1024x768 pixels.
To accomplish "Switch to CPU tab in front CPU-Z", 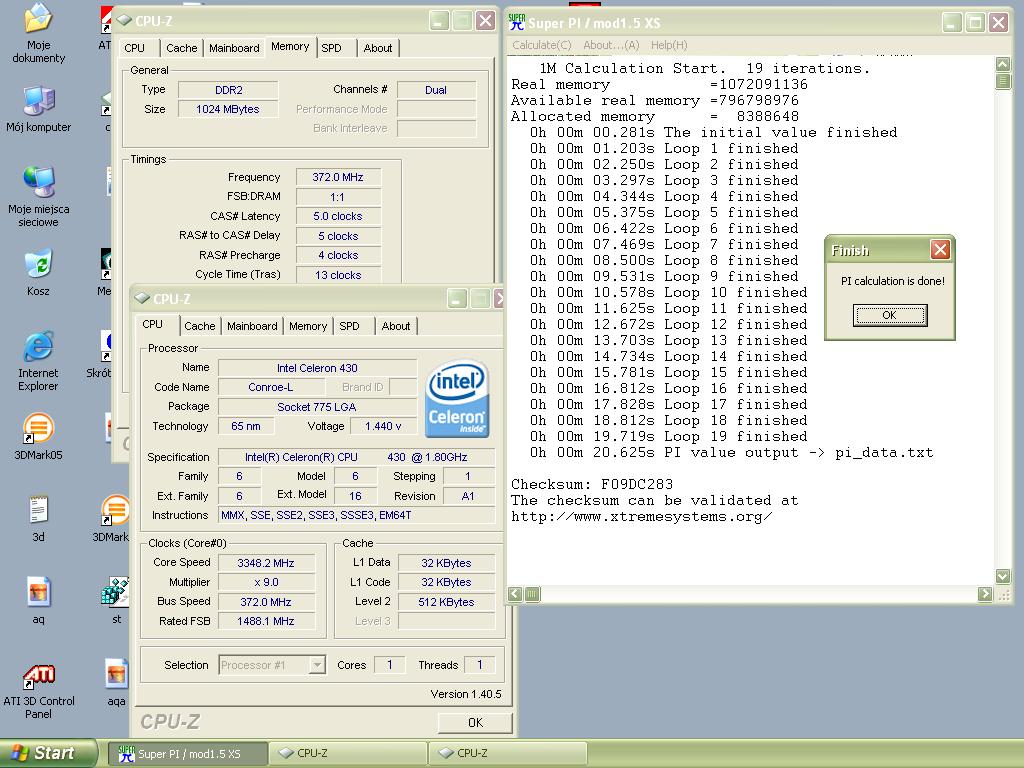I will 152,325.
